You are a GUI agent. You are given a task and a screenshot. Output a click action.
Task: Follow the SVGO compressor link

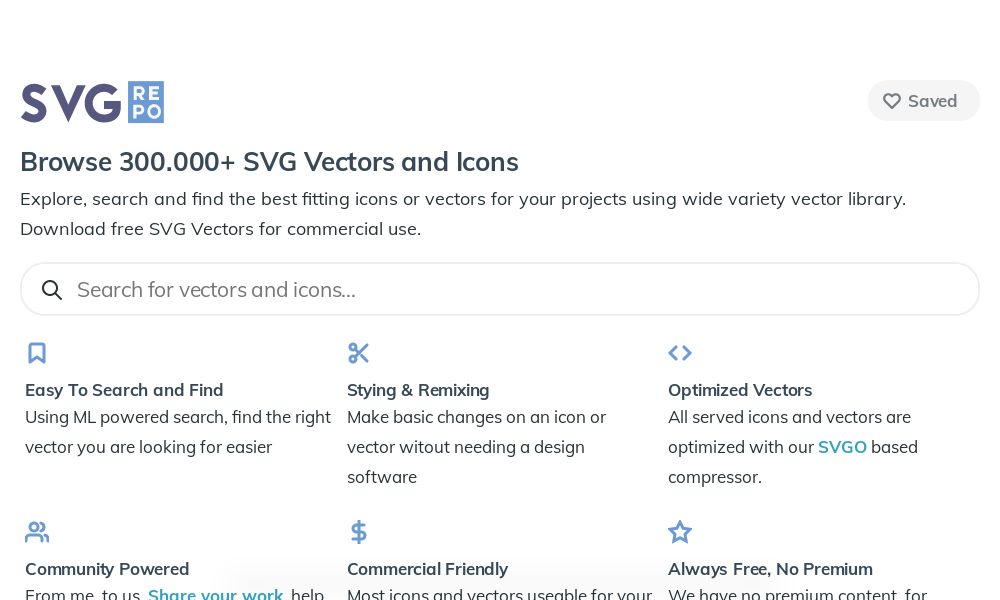843,447
